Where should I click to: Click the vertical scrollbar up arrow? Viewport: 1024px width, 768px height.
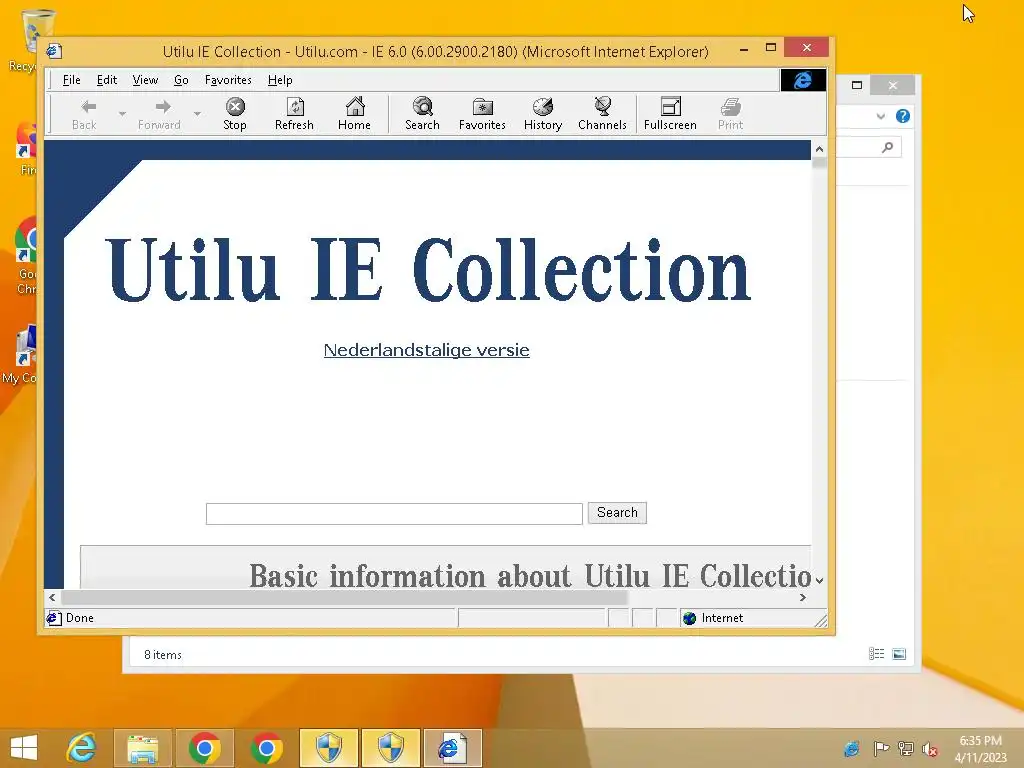(819, 149)
